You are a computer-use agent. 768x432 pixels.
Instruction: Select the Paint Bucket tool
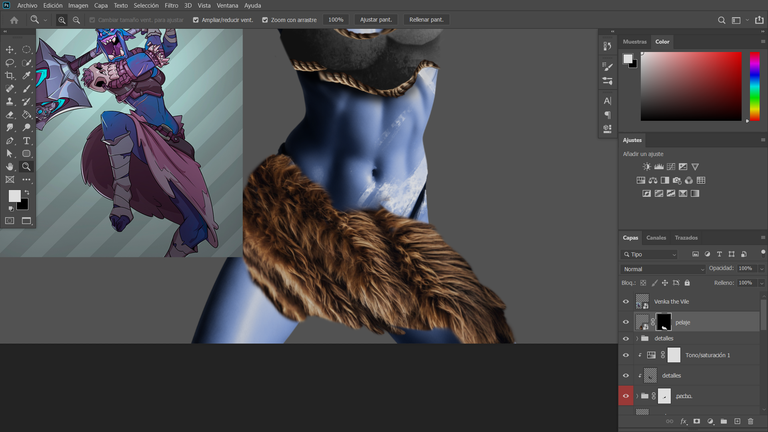(26, 115)
